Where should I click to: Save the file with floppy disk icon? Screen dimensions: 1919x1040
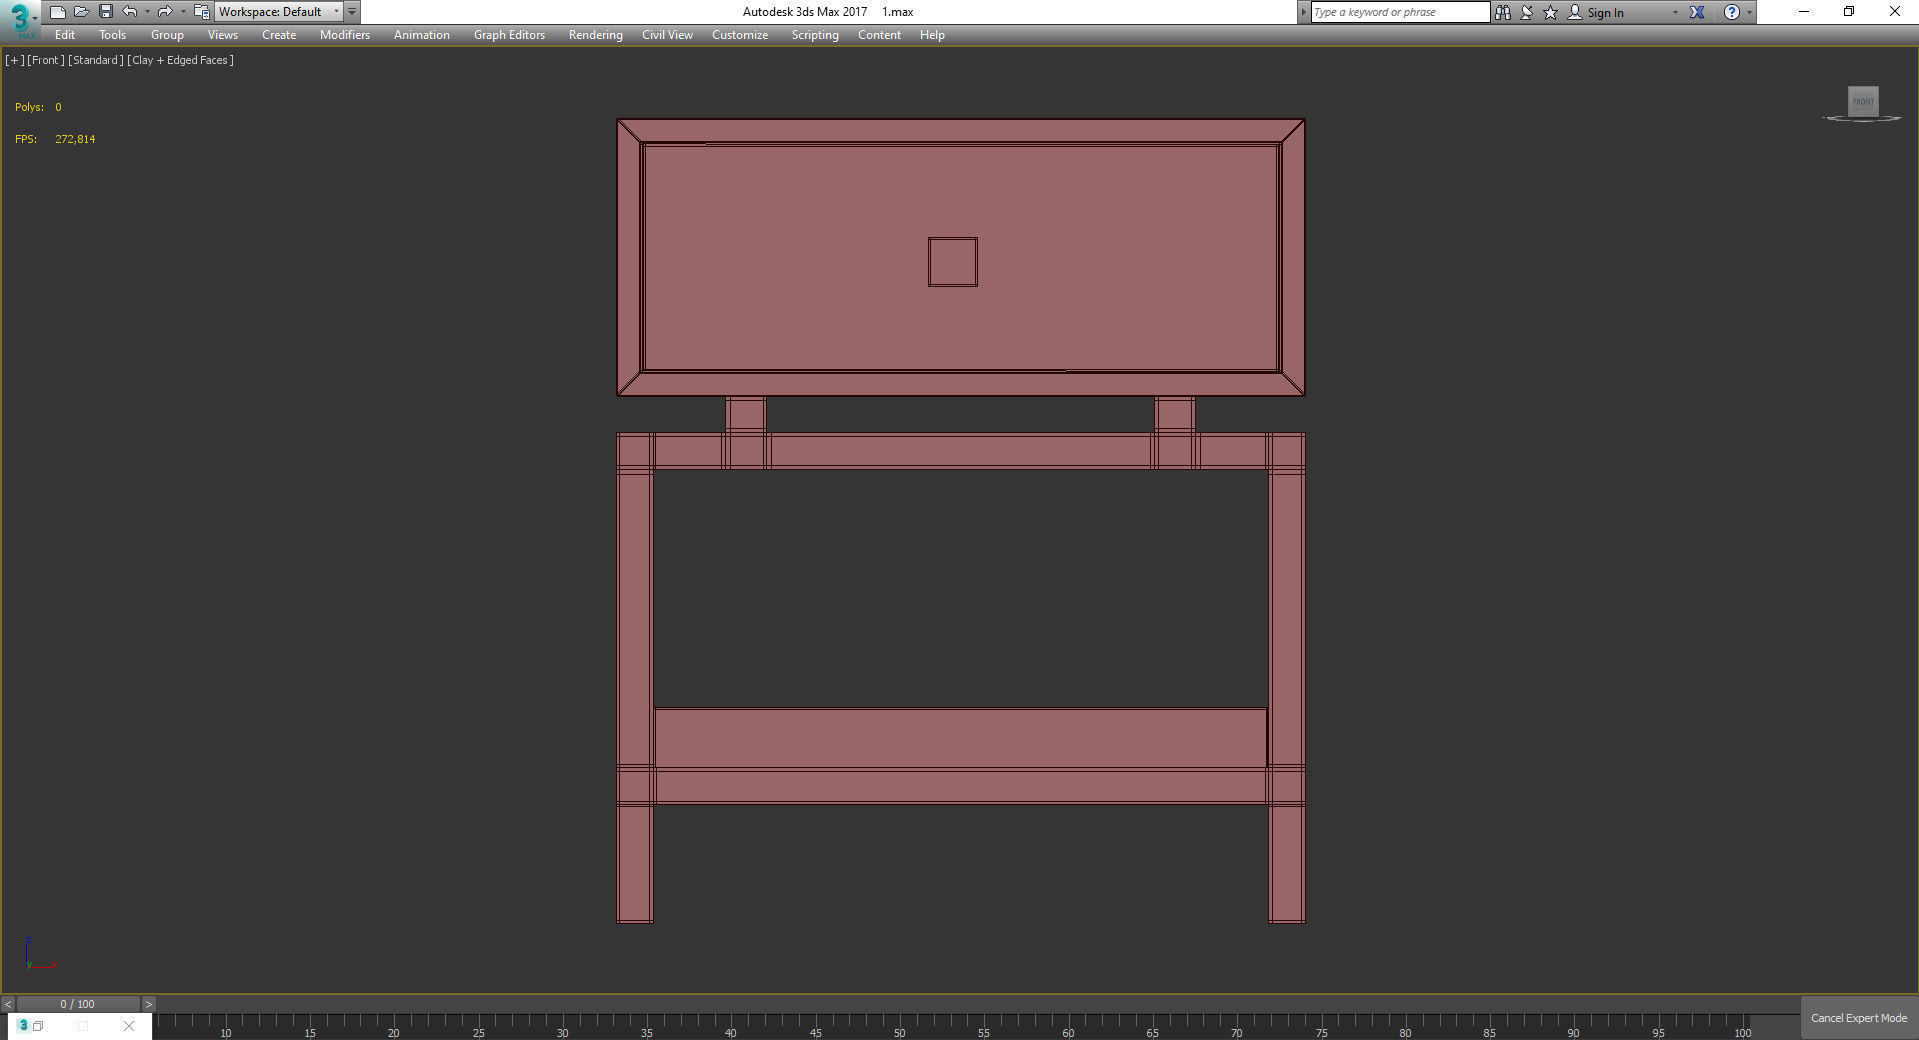coord(106,12)
